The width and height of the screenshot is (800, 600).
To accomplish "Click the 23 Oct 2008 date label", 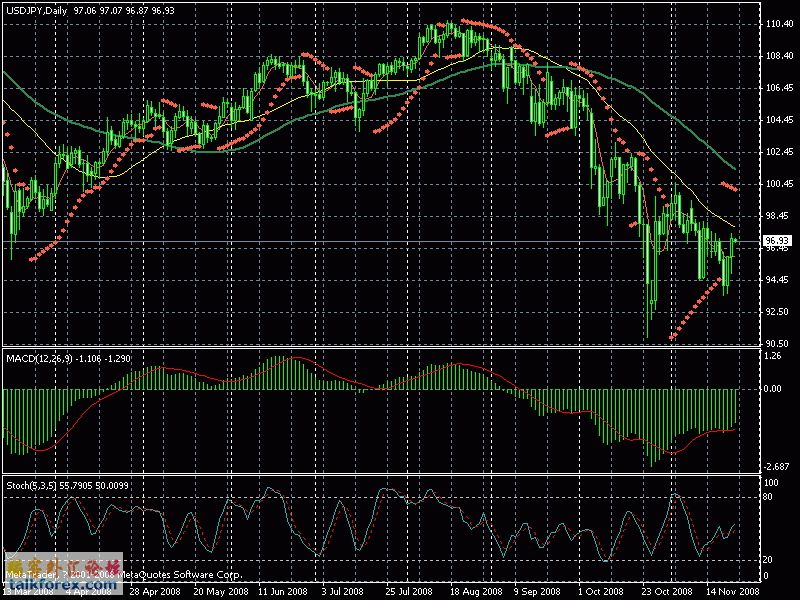I will [x=667, y=592].
